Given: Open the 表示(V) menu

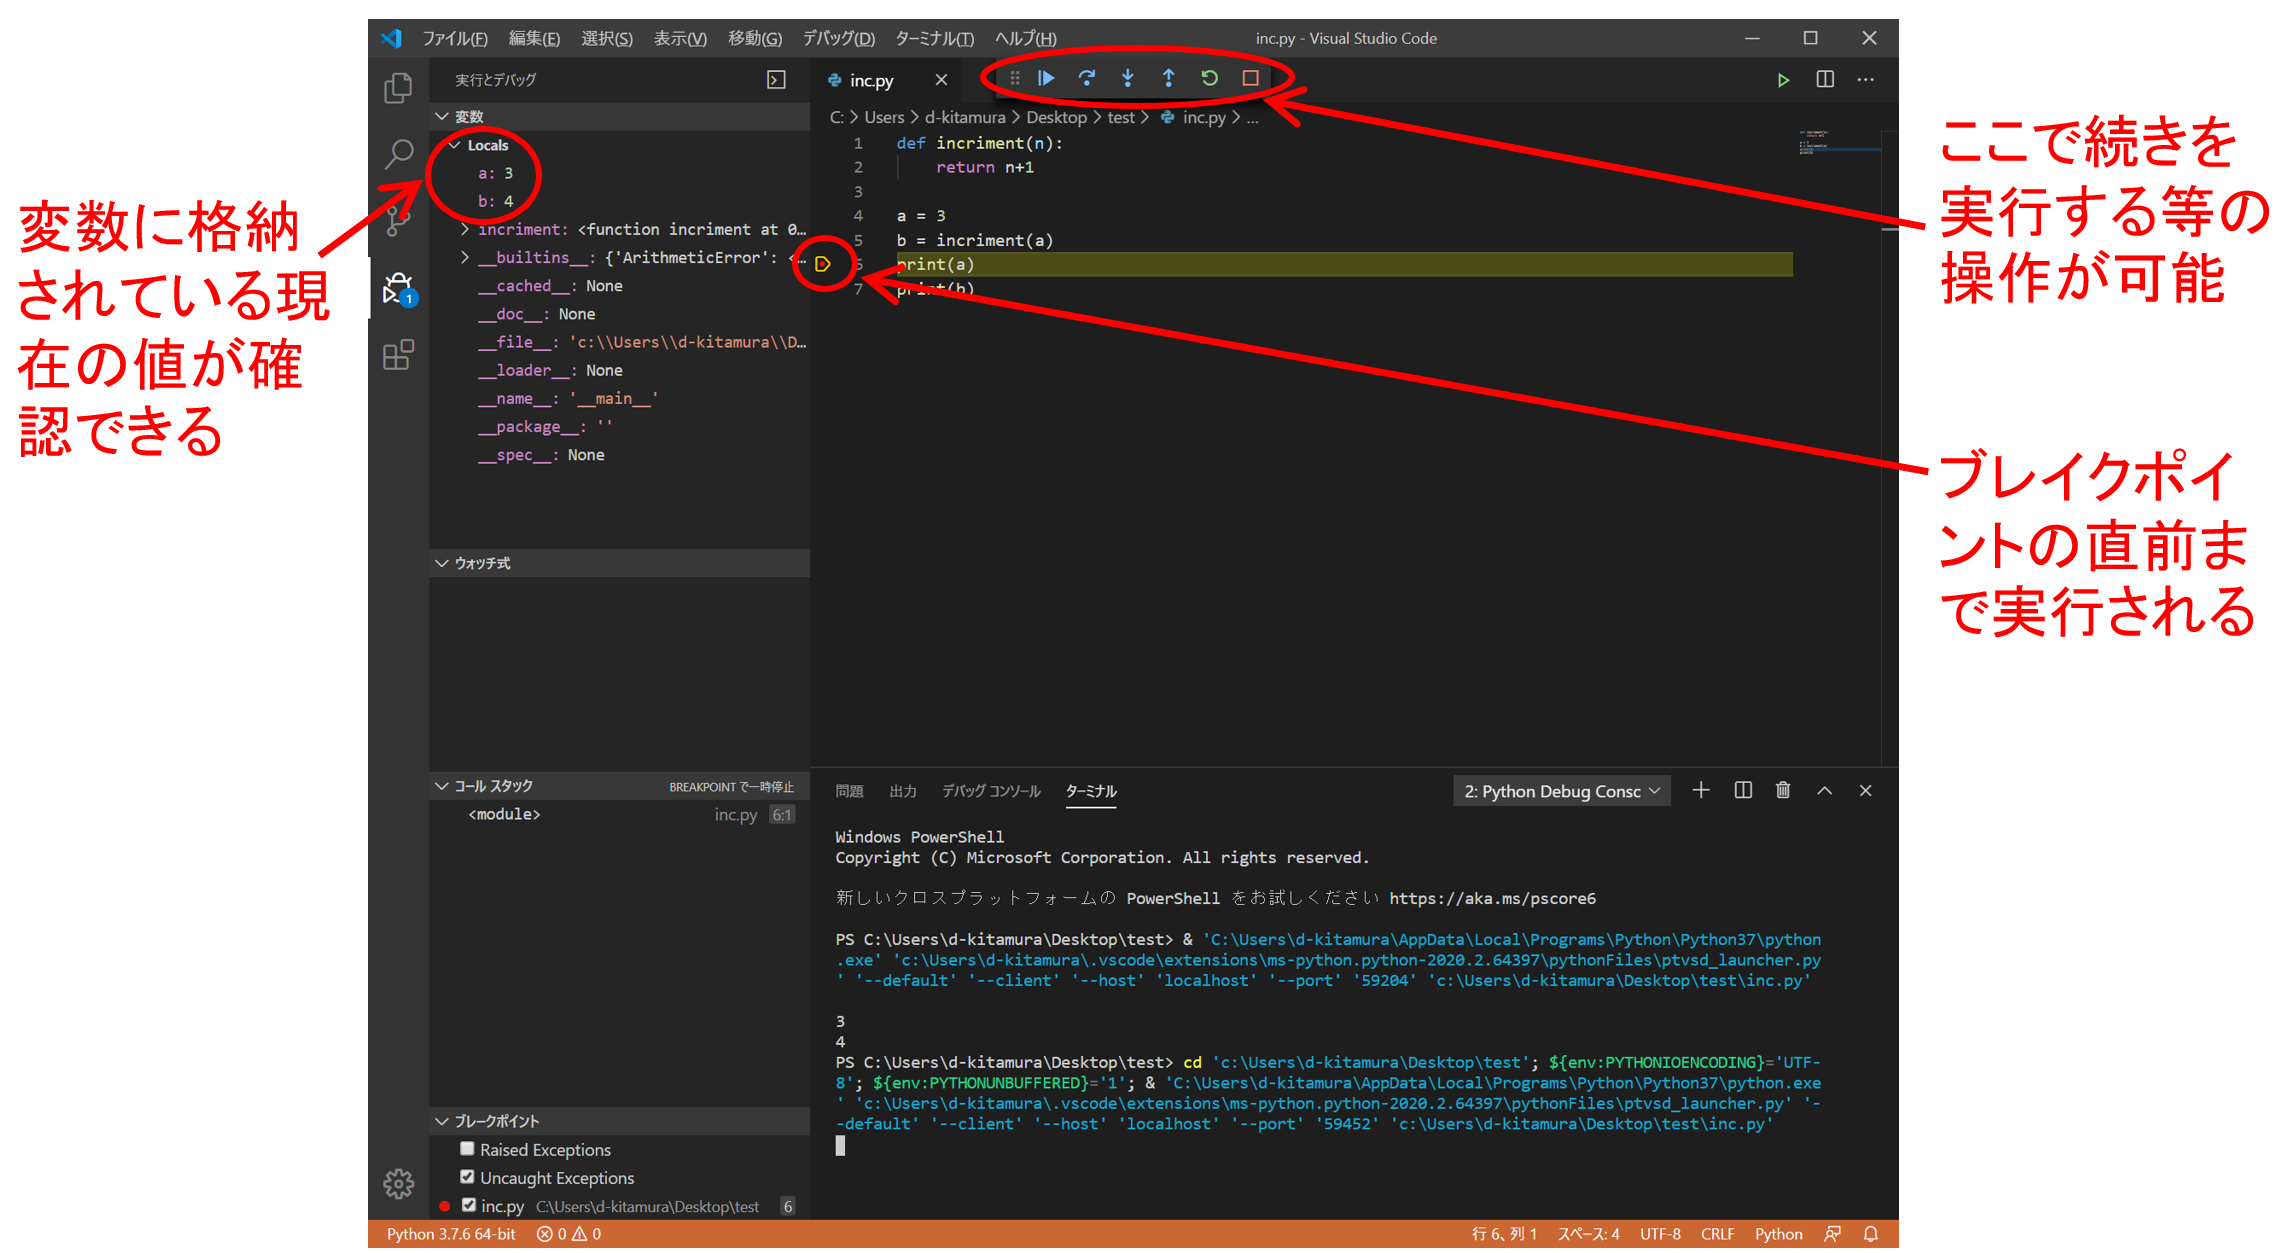Looking at the screenshot, I should [680, 38].
